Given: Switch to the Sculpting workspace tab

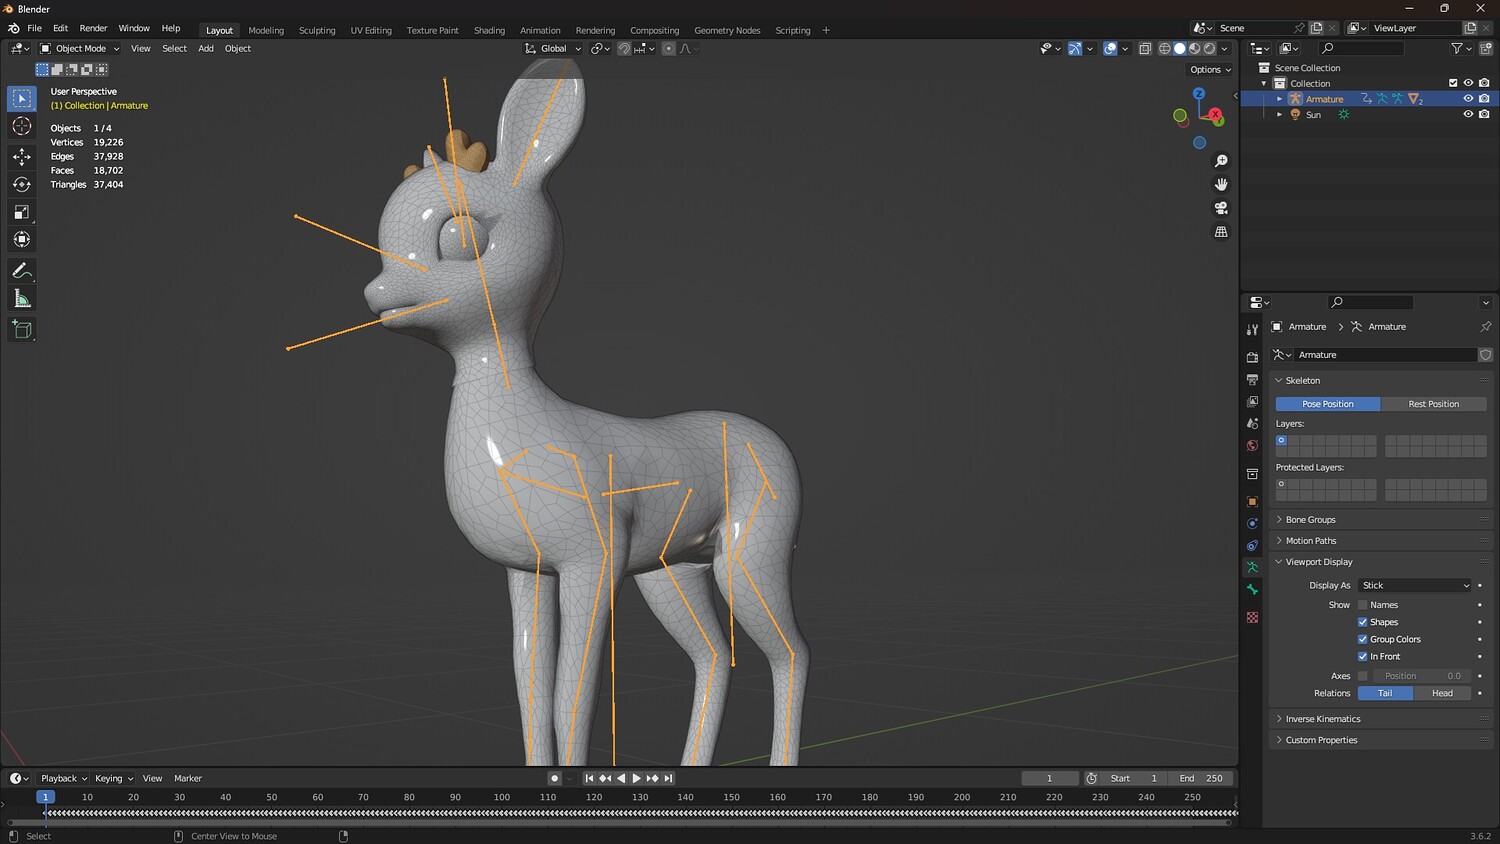Looking at the screenshot, I should [x=317, y=30].
